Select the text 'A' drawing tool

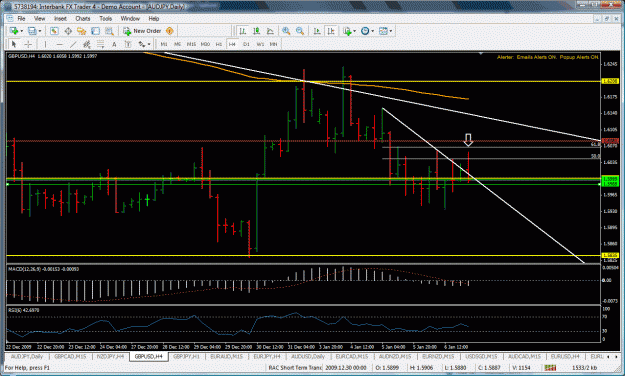[x=114, y=44]
